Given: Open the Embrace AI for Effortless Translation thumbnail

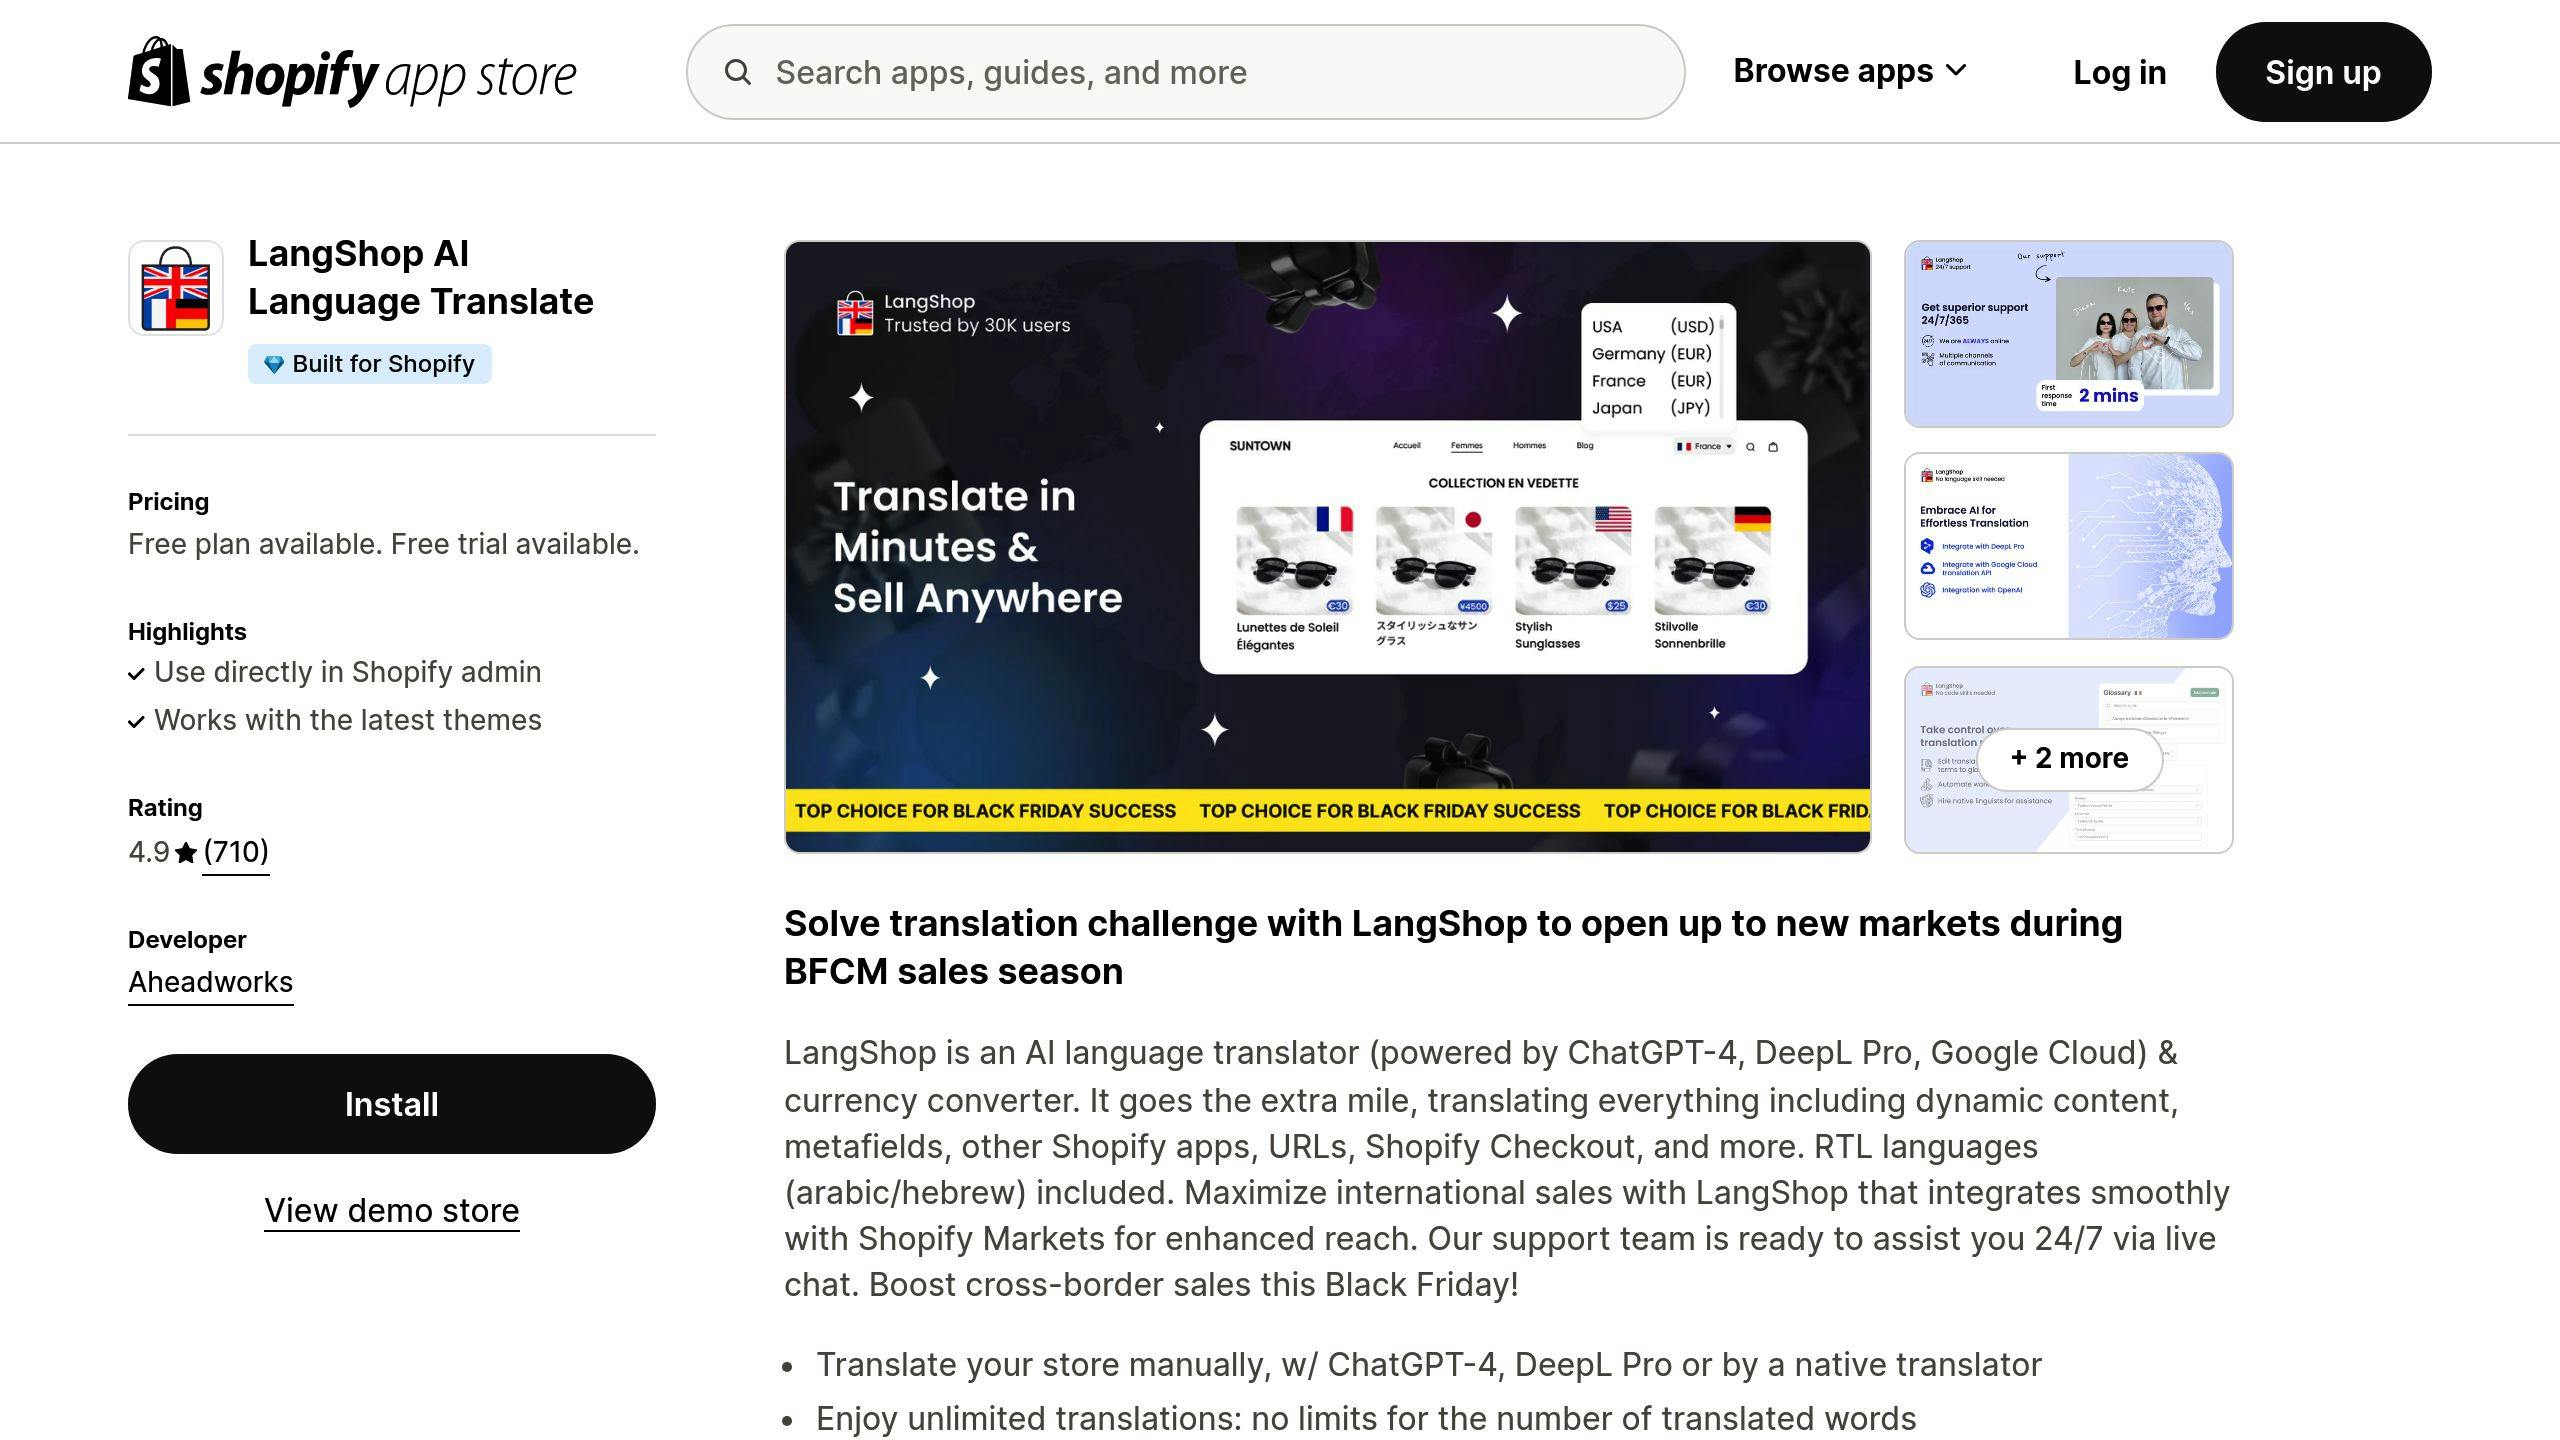Looking at the screenshot, I should (2069, 546).
